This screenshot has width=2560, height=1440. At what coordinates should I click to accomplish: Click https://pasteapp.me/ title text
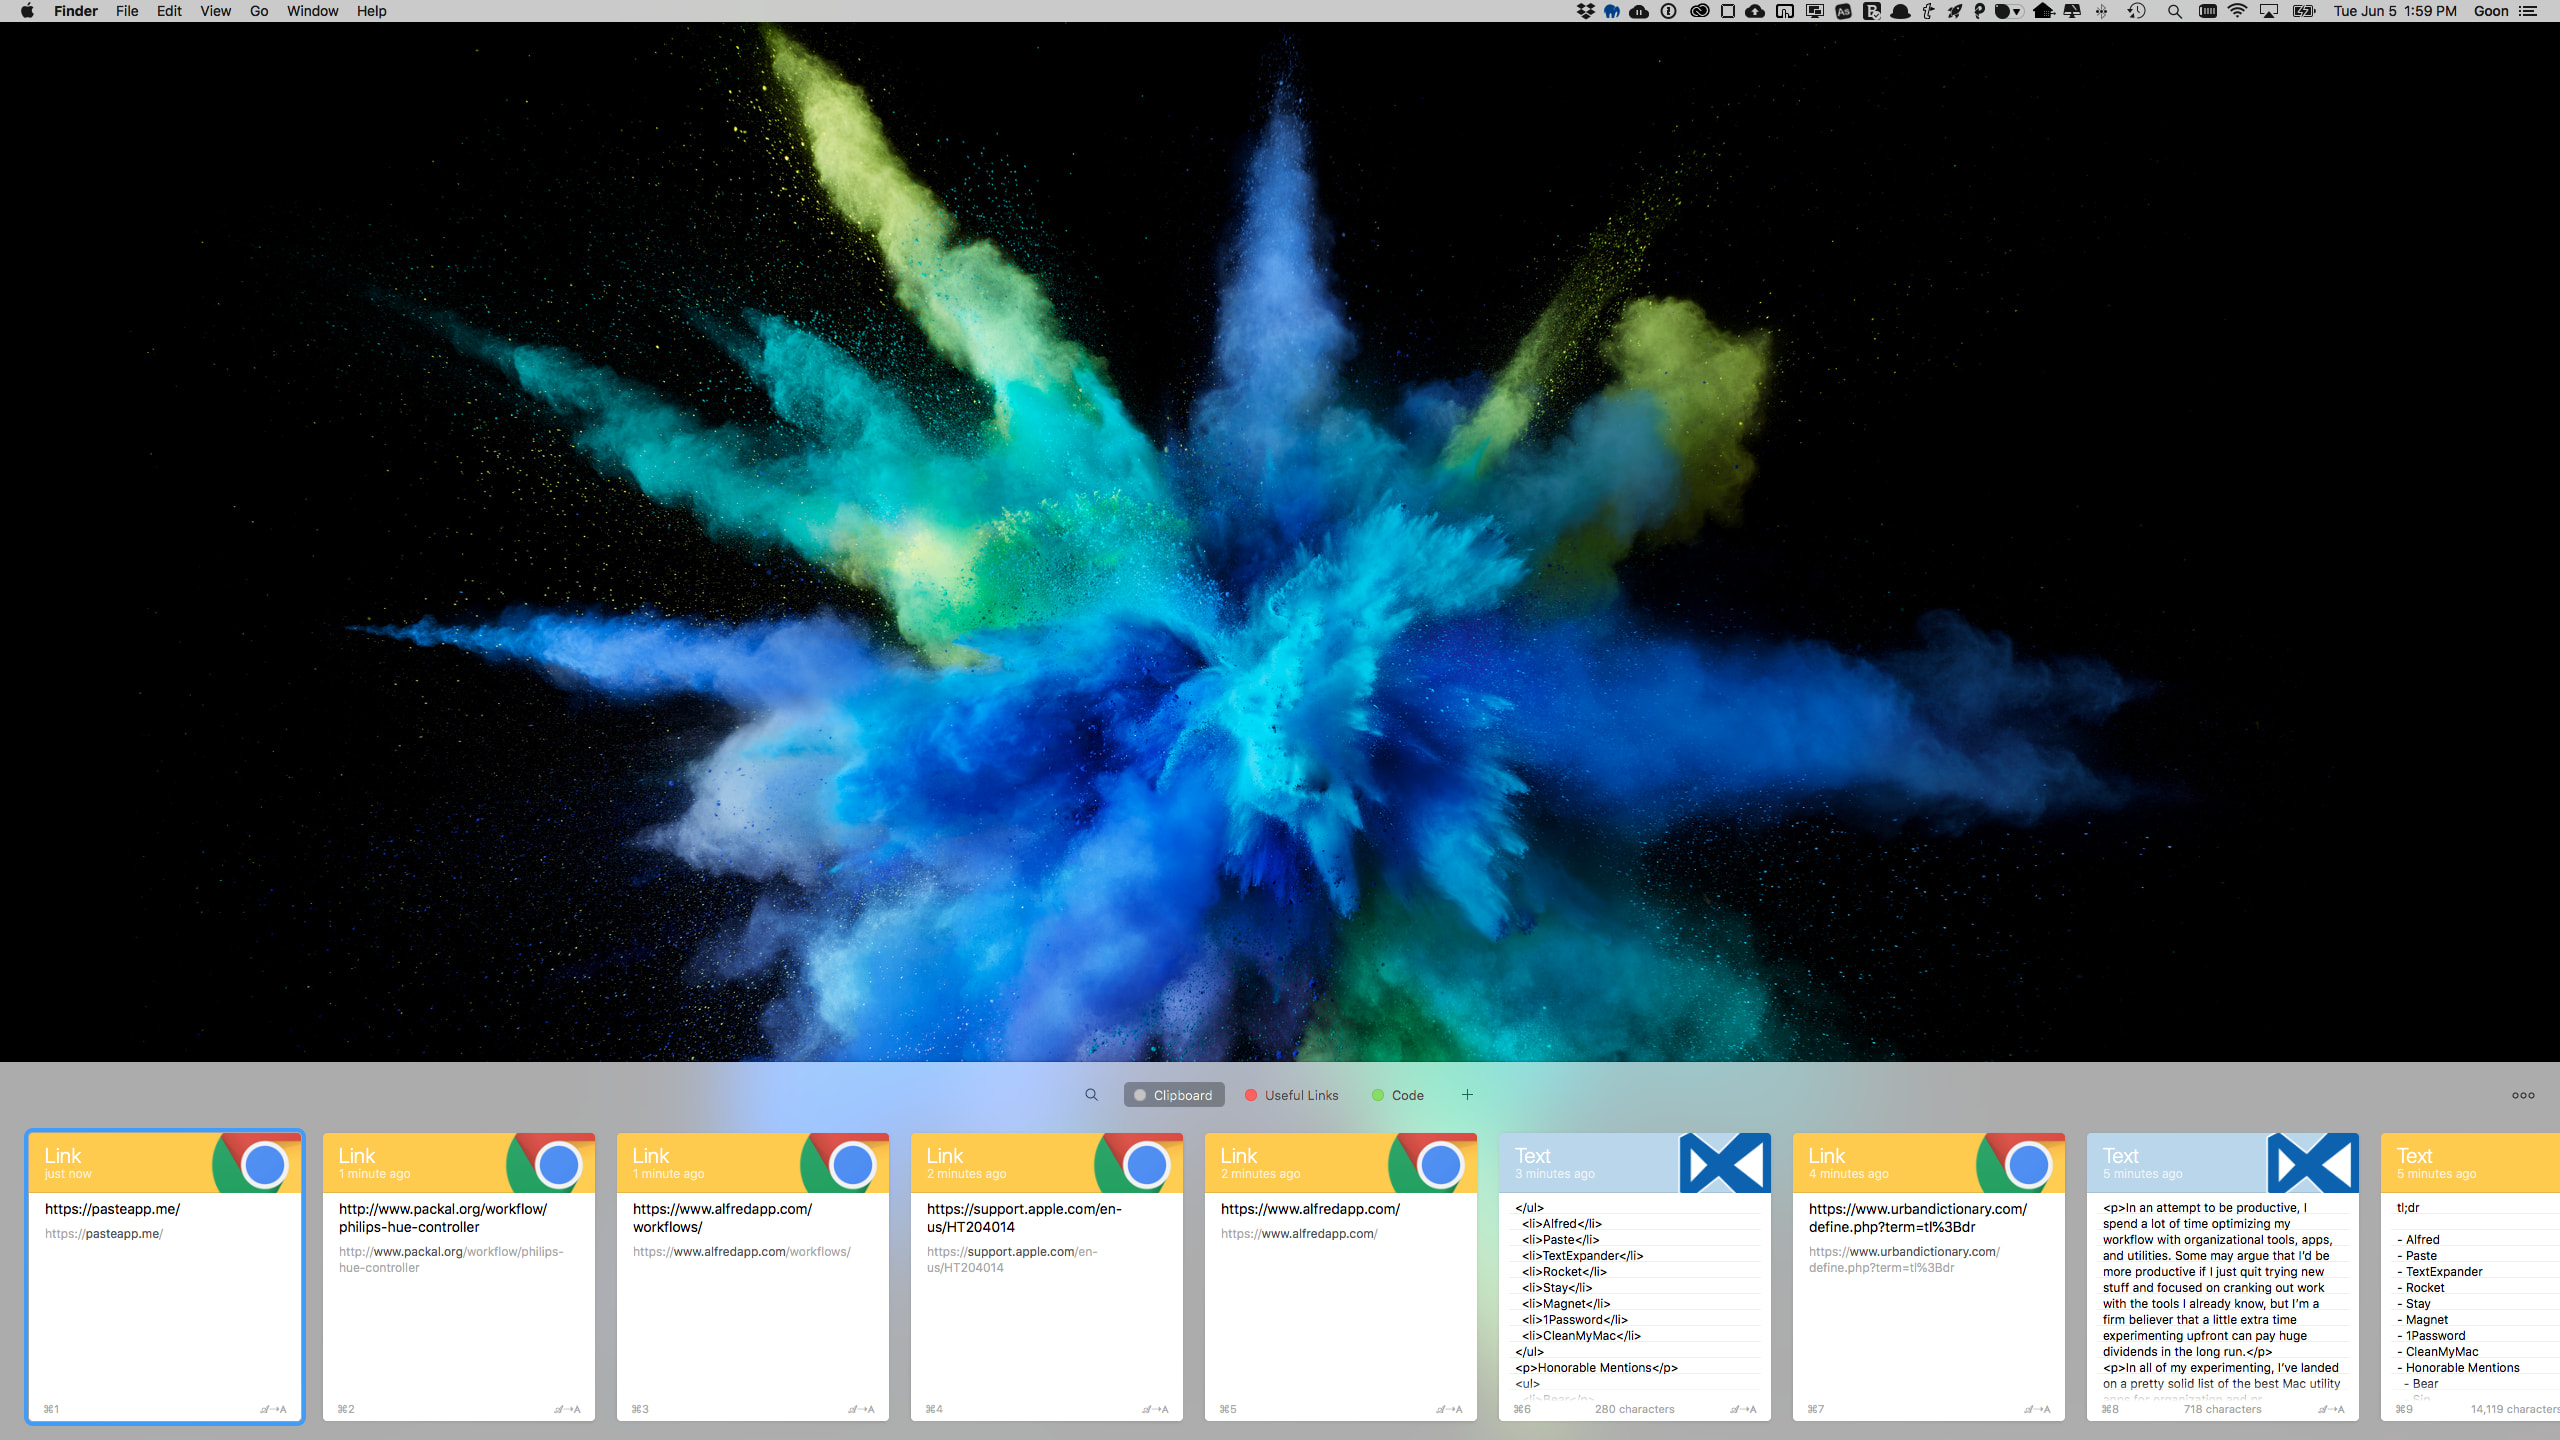[x=112, y=1209]
